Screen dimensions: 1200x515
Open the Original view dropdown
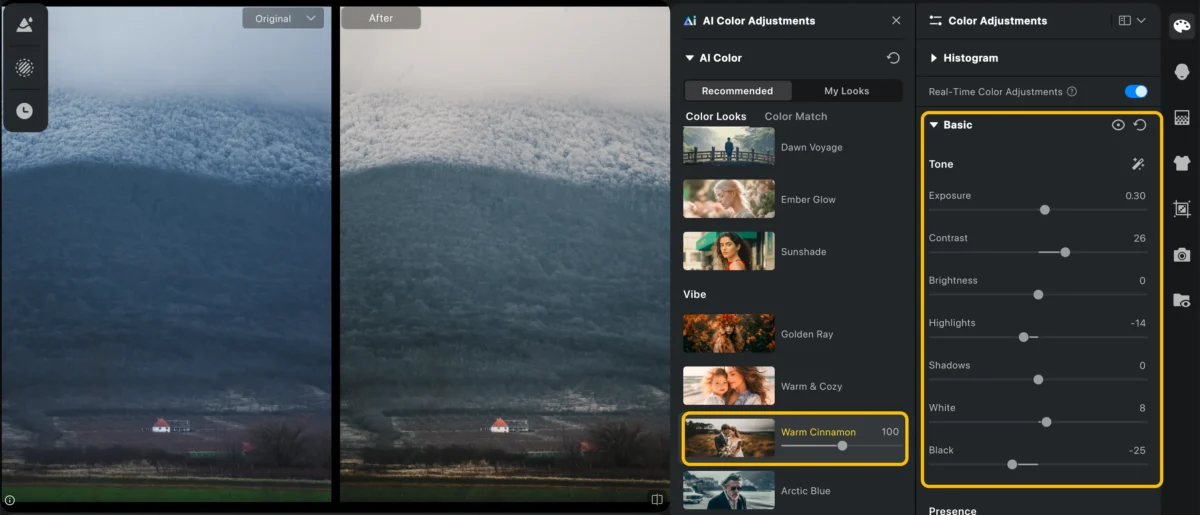pyautogui.click(x=283, y=18)
